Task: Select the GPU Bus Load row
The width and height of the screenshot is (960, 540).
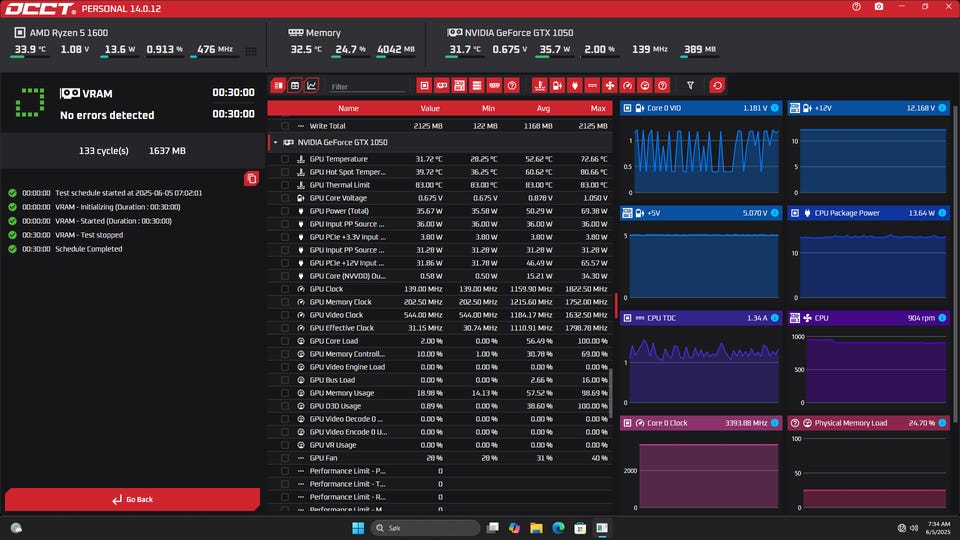Action: click(x=440, y=380)
